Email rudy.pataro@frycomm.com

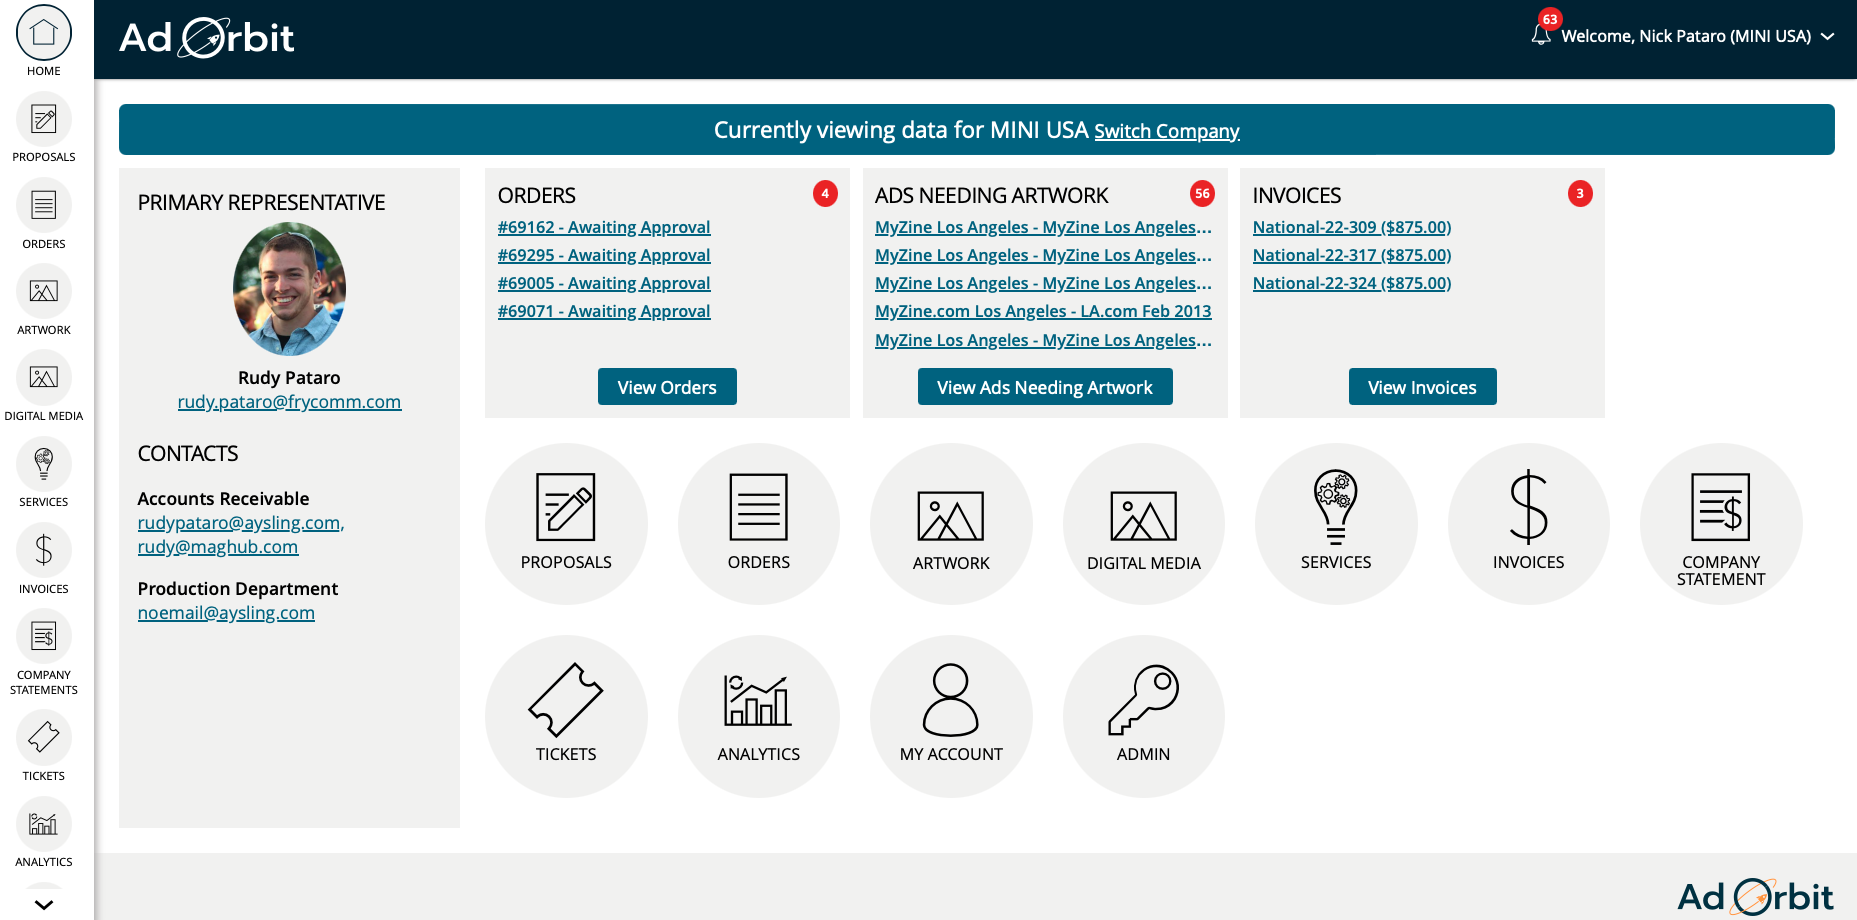(289, 401)
